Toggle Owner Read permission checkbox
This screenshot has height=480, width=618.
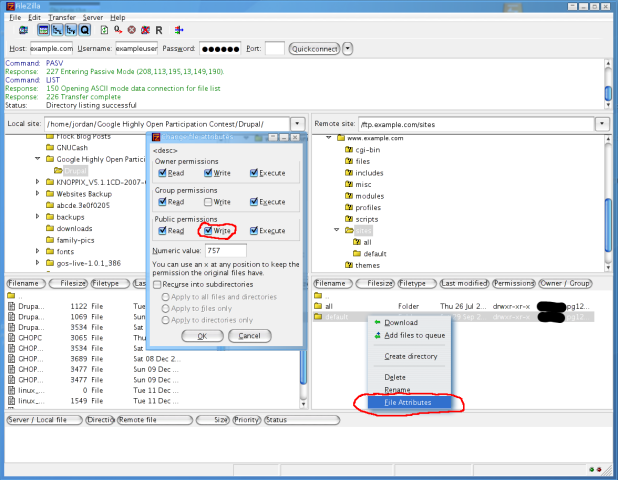(162, 173)
